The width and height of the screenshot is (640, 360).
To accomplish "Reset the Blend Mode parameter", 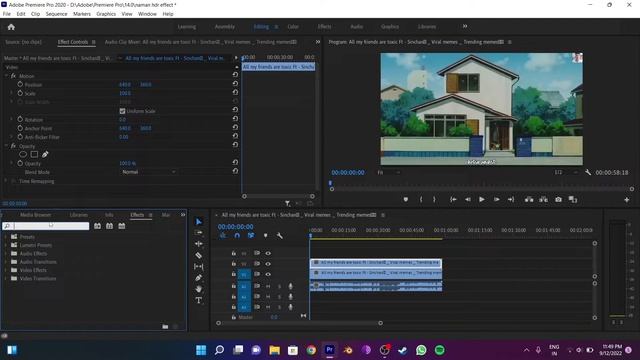I will (235, 171).
